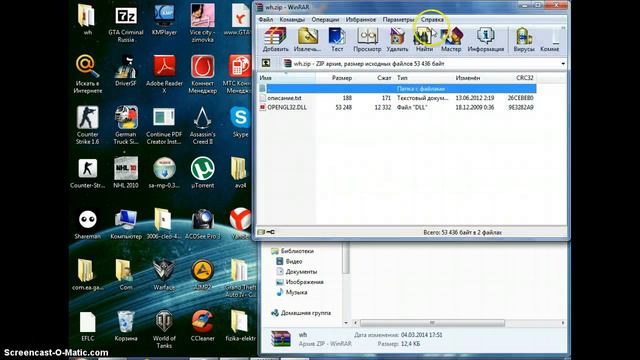The width and height of the screenshot is (640, 360).
Task: Select the Counter Strike 1.6 desktop icon
Action: coord(87,126)
